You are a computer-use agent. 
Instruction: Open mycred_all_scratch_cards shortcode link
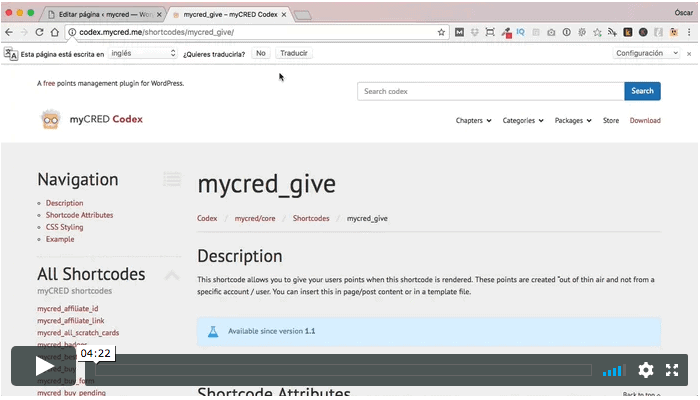[78, 333]
